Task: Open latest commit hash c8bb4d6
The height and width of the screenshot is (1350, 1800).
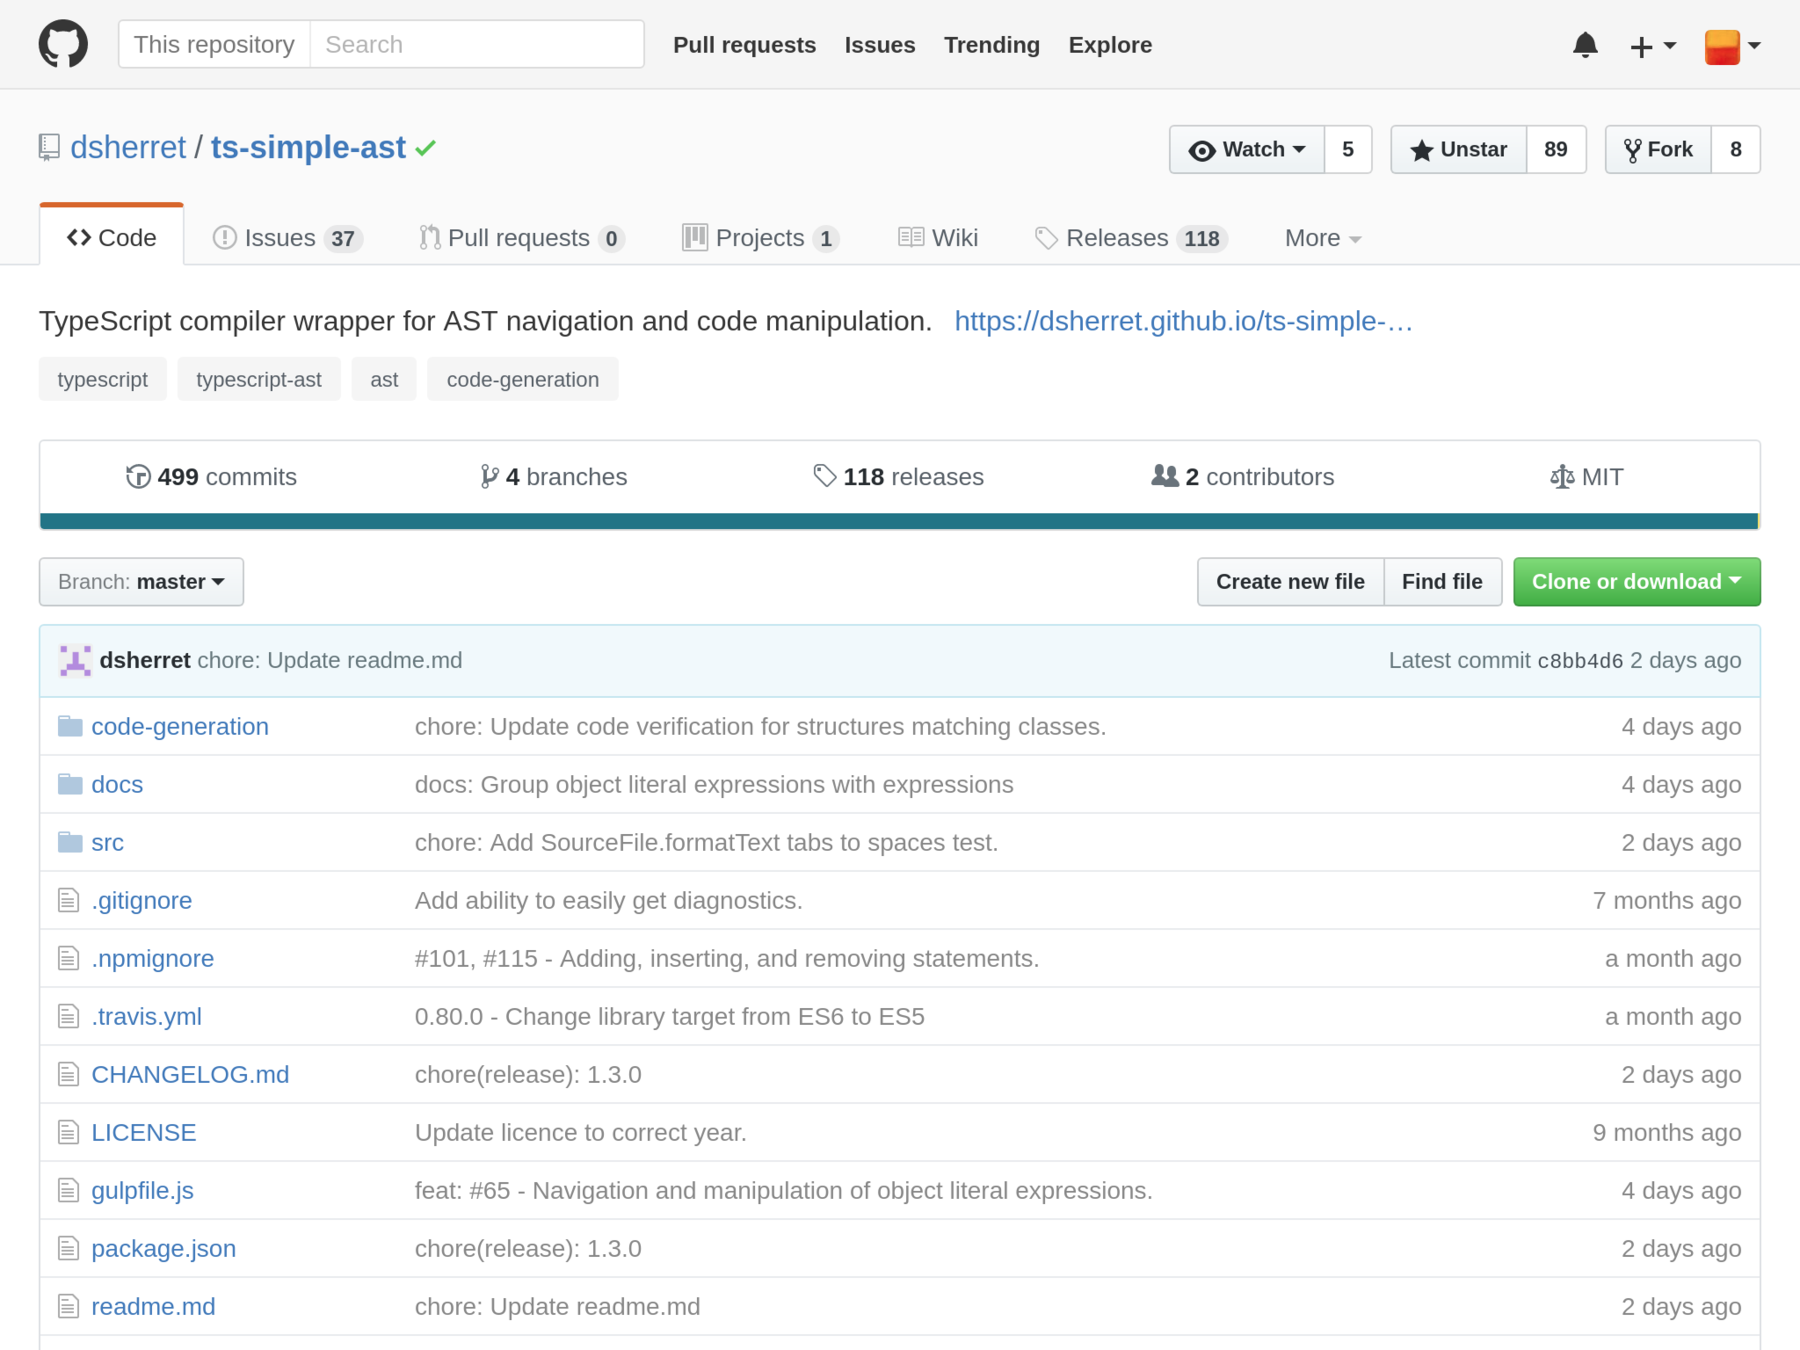Action: [1580, 661]
